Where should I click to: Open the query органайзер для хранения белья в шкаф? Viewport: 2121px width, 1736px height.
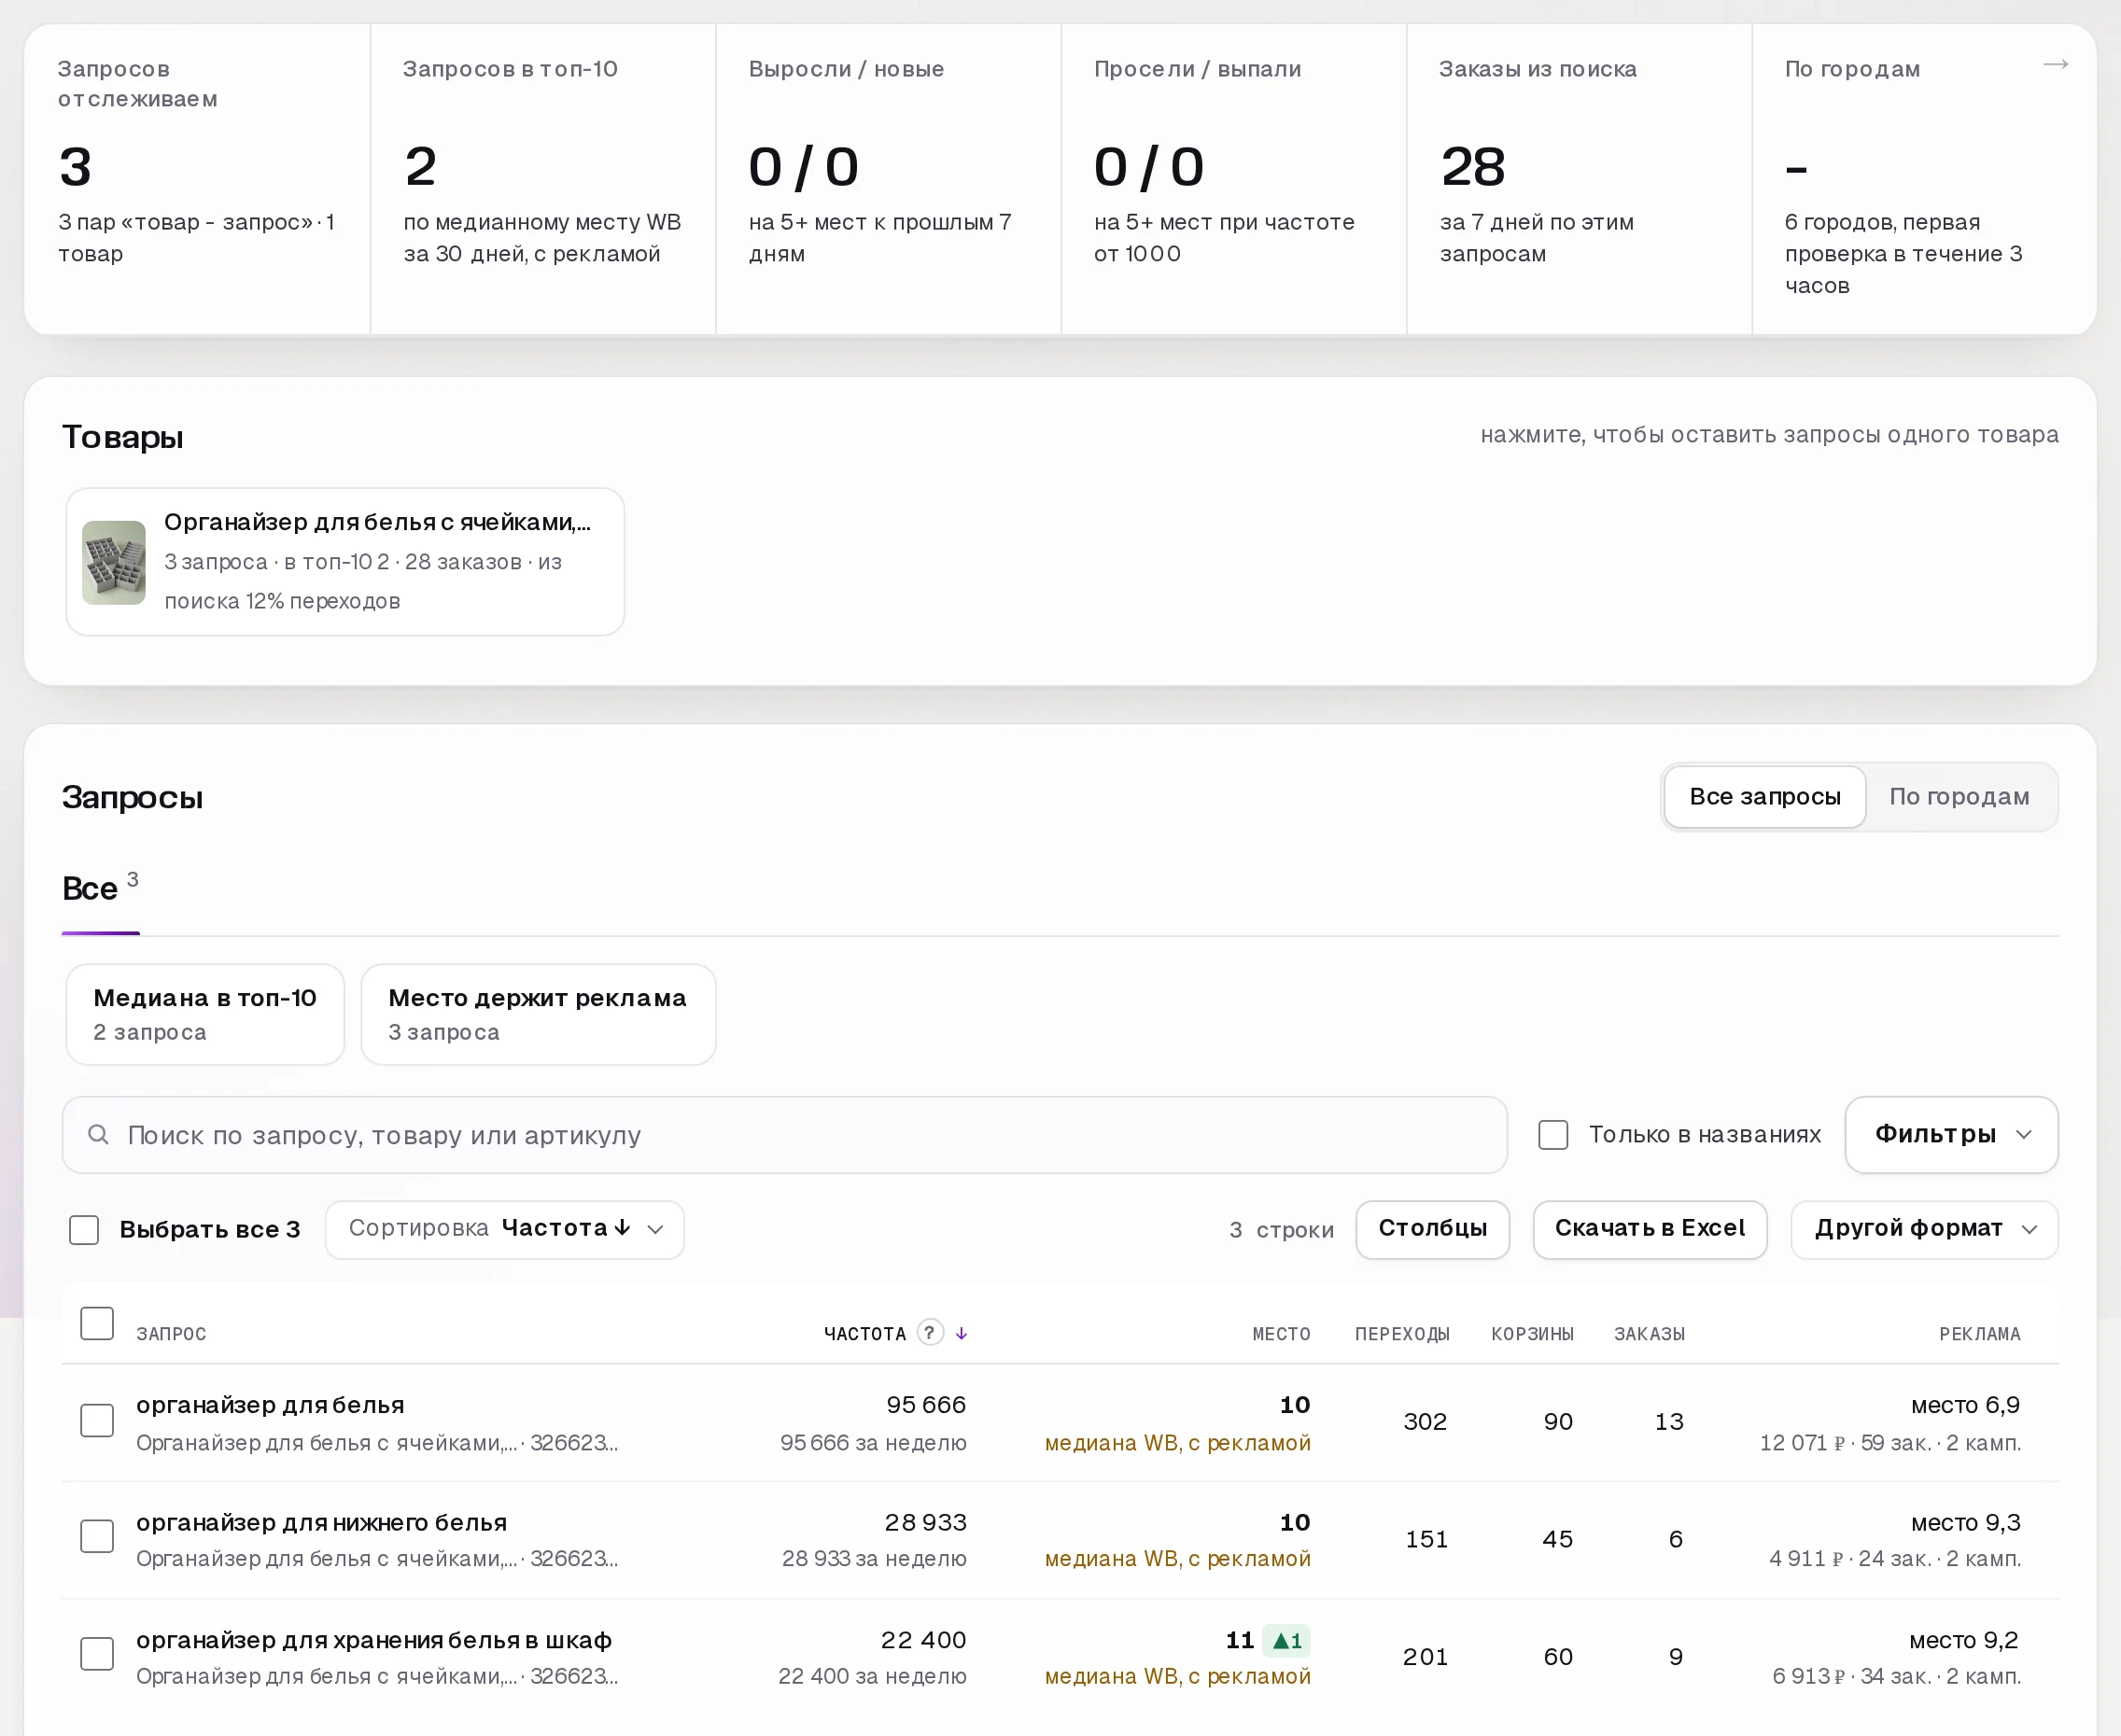374,1640
